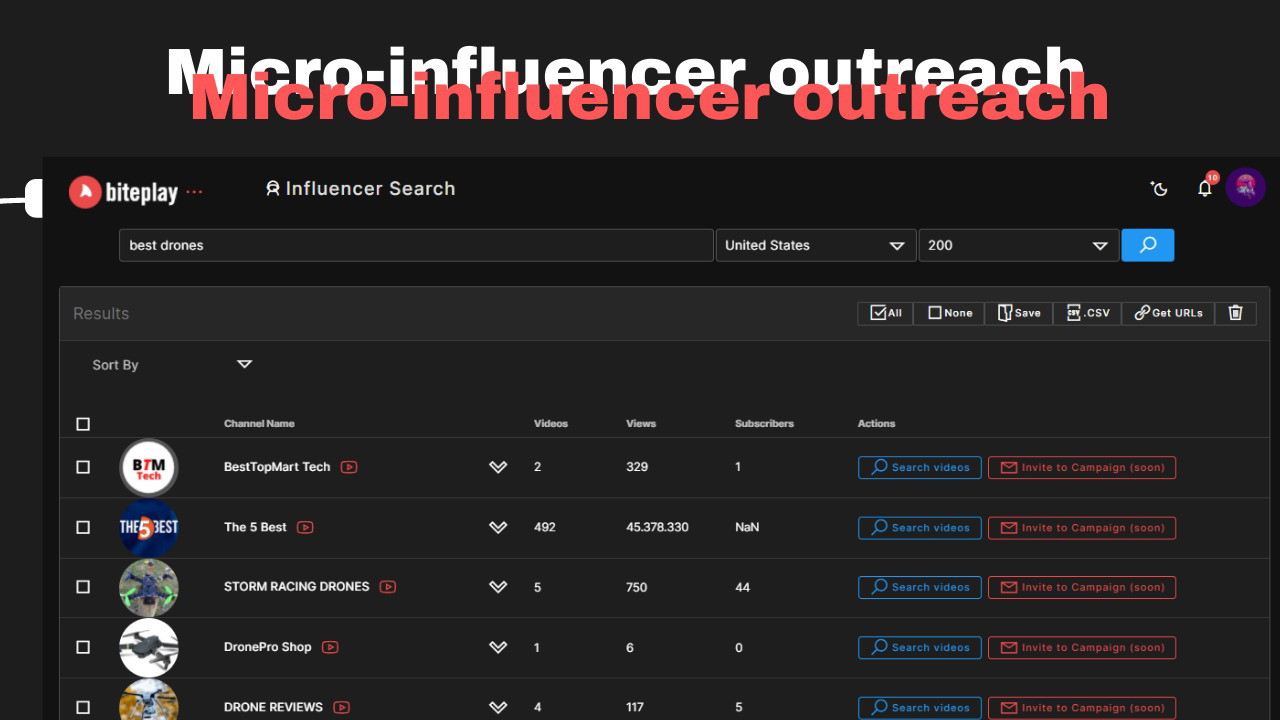
Task: Open the 200 results count dropdown
Action: click(x=1017, y=245)
